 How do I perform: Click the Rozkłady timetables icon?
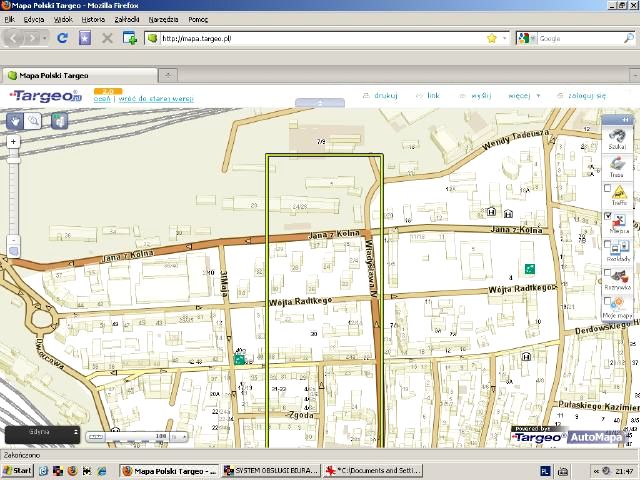(x=619, y=248)
